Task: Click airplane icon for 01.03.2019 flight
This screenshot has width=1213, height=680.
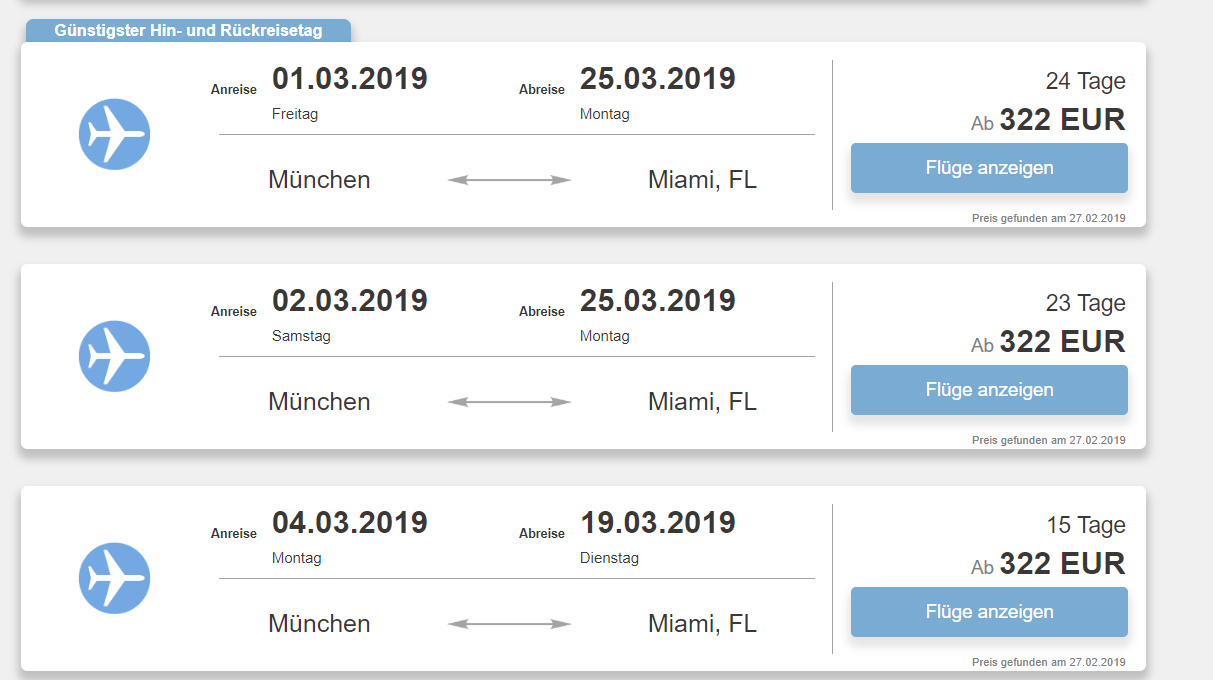Action: (x=114, y=134)
